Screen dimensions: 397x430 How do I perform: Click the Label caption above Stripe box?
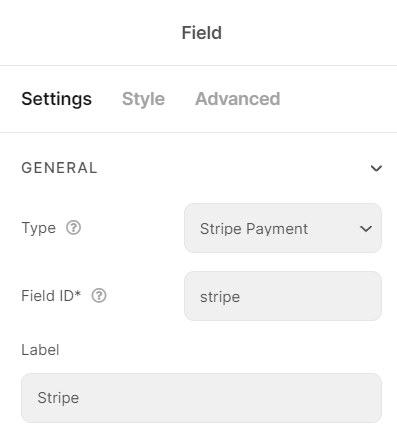tap(40, 350)
